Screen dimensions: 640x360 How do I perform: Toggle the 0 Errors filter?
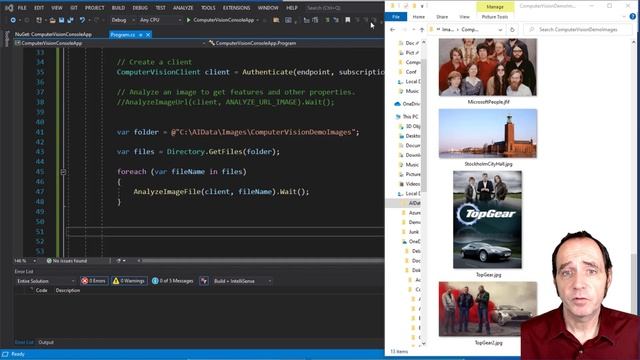point(94,281)
